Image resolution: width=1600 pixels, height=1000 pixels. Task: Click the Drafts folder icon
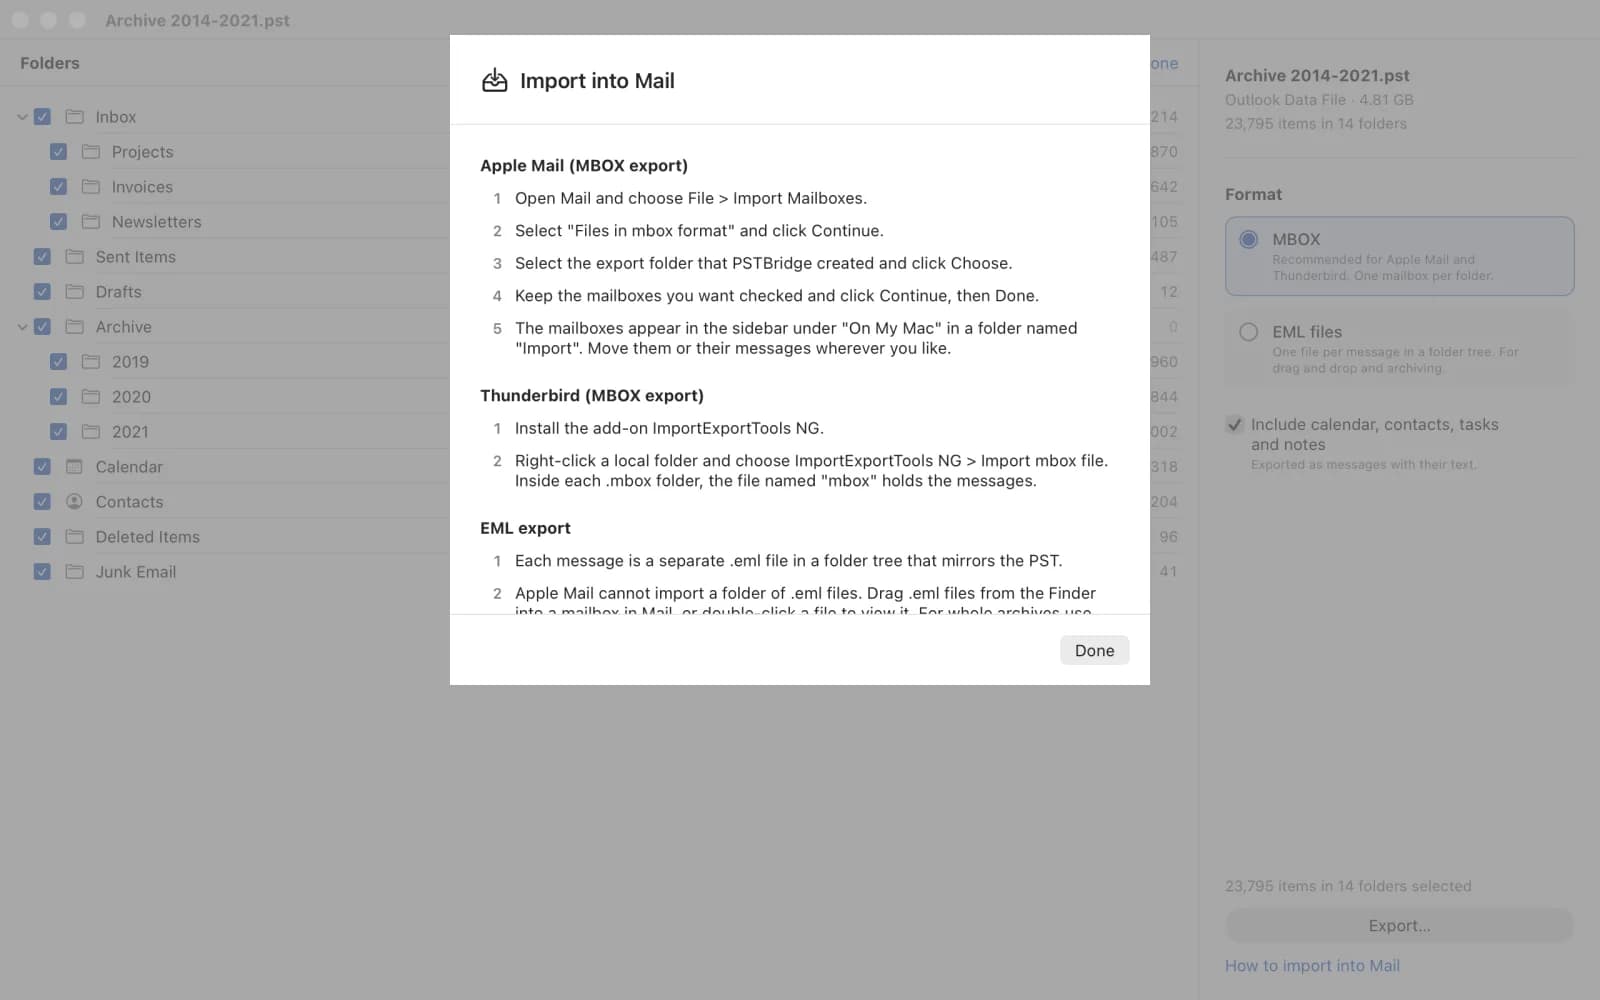74,291
